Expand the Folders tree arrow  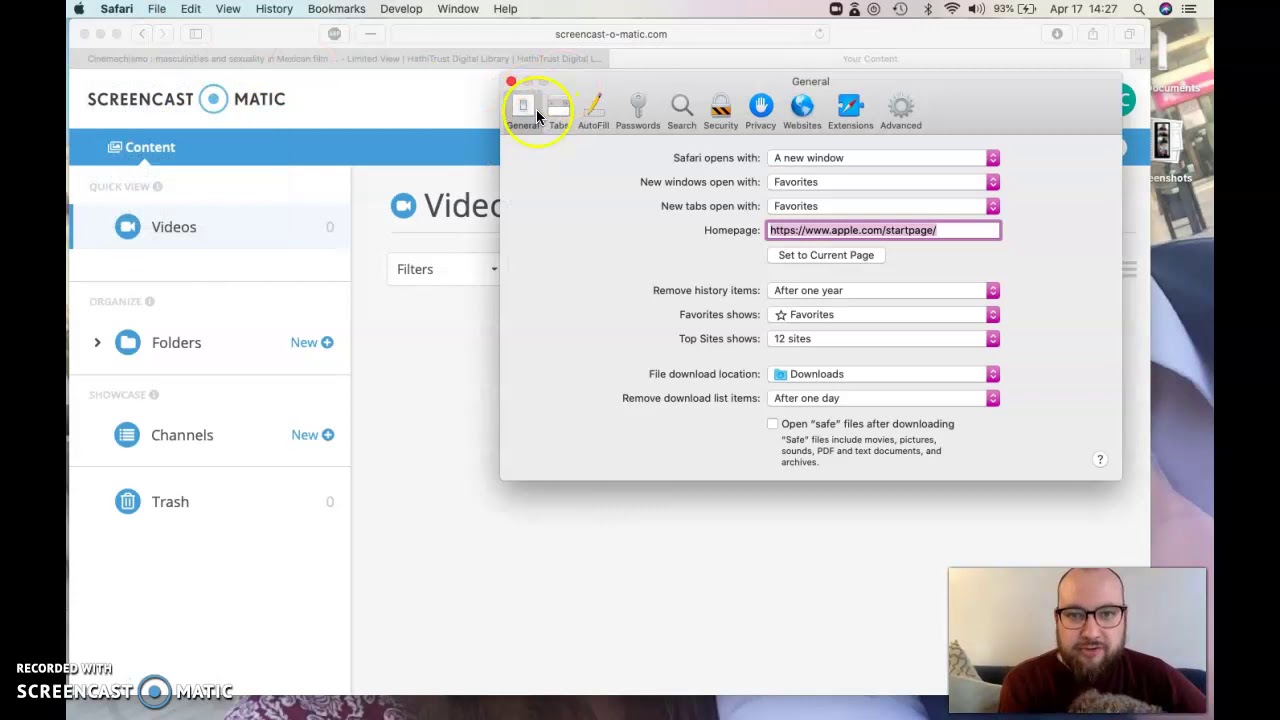click(97, 342)
